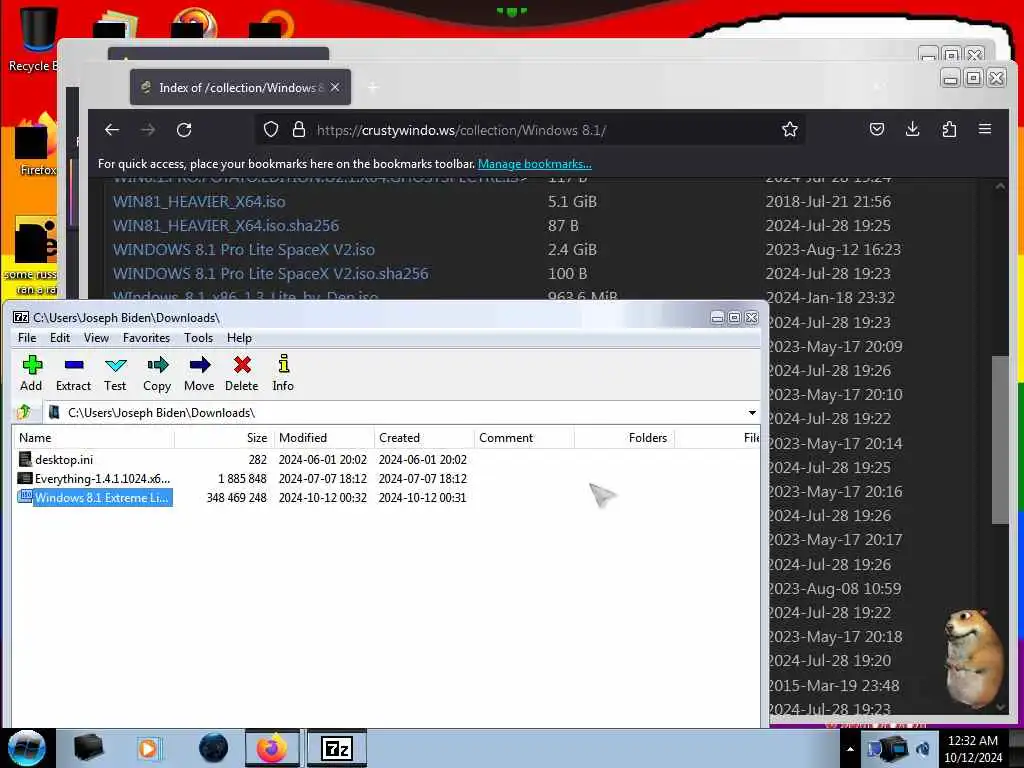The width and height of the screenshot is (1024, 768).
Task: Open the SpaceX V2.iso.sha256 link
Action: coord(270,274)
